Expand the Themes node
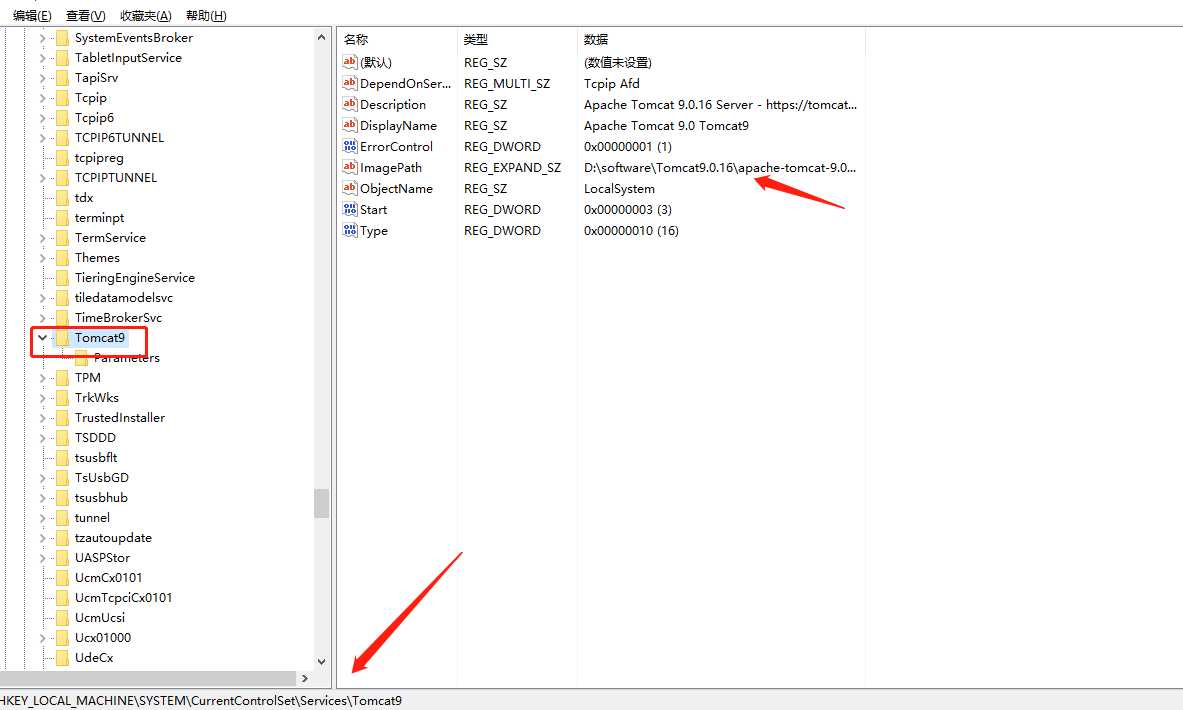 click(40, 257)
